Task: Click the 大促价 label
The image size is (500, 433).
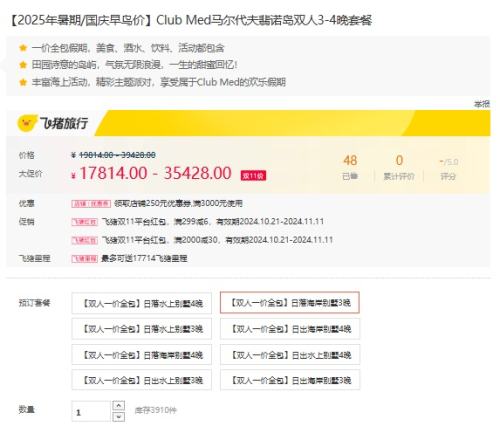Action: click(31, 174)
